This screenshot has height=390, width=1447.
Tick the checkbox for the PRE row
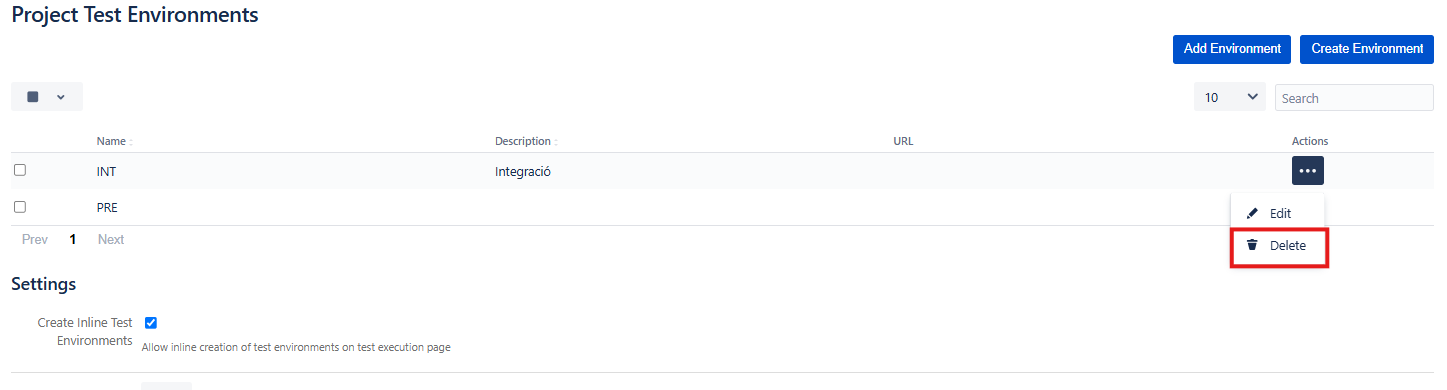tap(20, 206)
